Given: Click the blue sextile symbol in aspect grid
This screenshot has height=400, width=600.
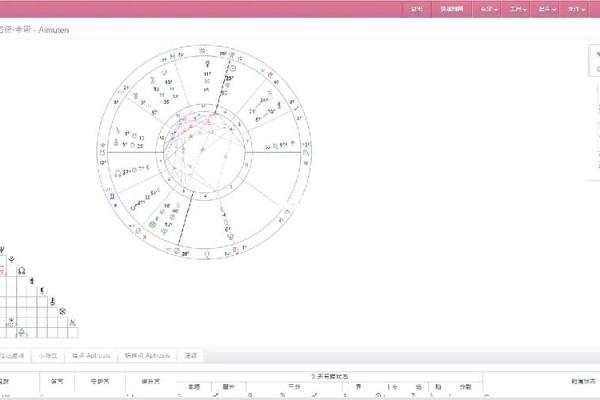Looking at the screenshot, I should pos(12,322).
